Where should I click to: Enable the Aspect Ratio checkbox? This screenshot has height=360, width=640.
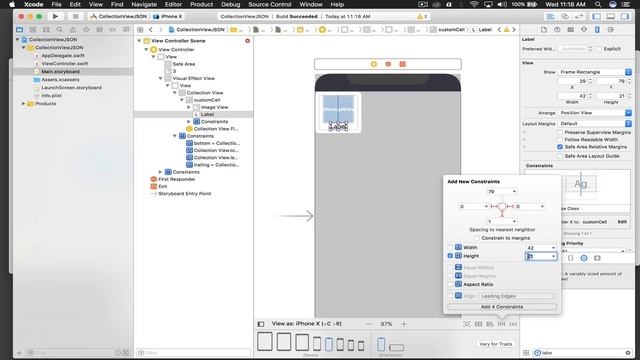point(450,284)
